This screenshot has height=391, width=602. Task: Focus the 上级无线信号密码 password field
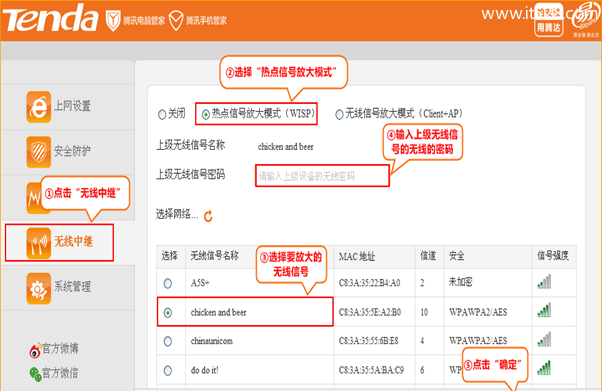[322, 176]
